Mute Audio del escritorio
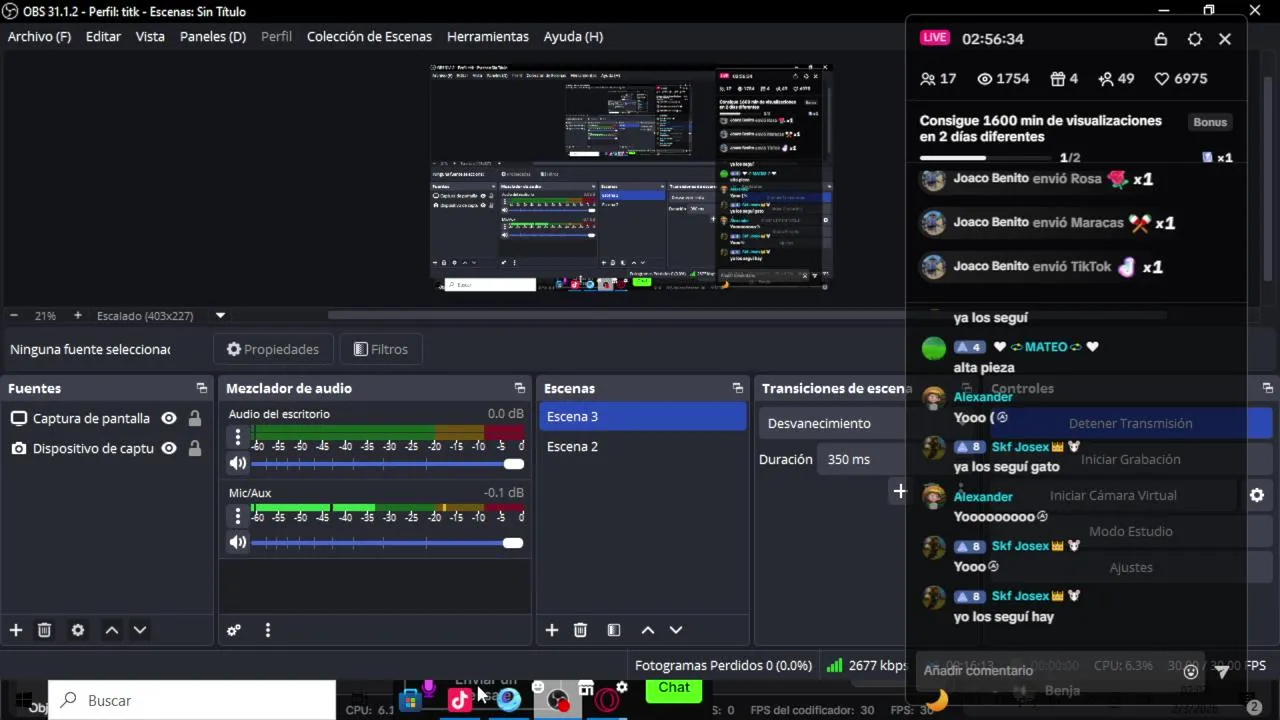The image size is (1280, 720). [238, 463]
